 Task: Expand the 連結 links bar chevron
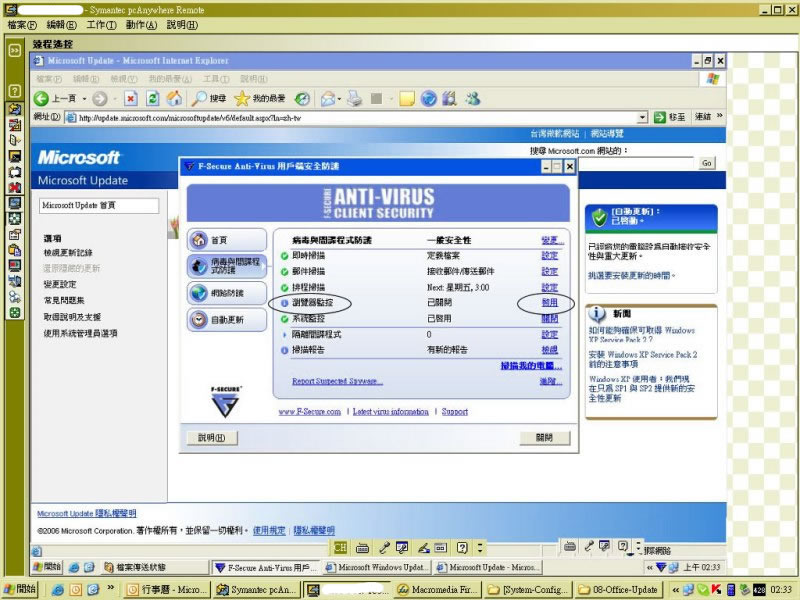click(719, 116)
